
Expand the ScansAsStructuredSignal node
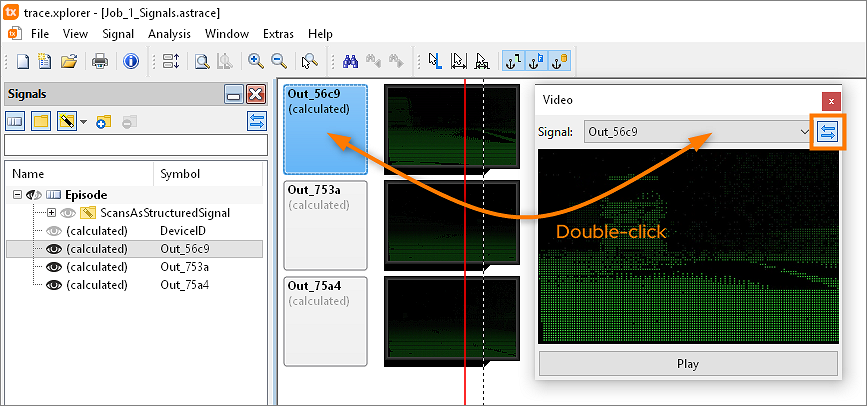click(x=52, y=213)
